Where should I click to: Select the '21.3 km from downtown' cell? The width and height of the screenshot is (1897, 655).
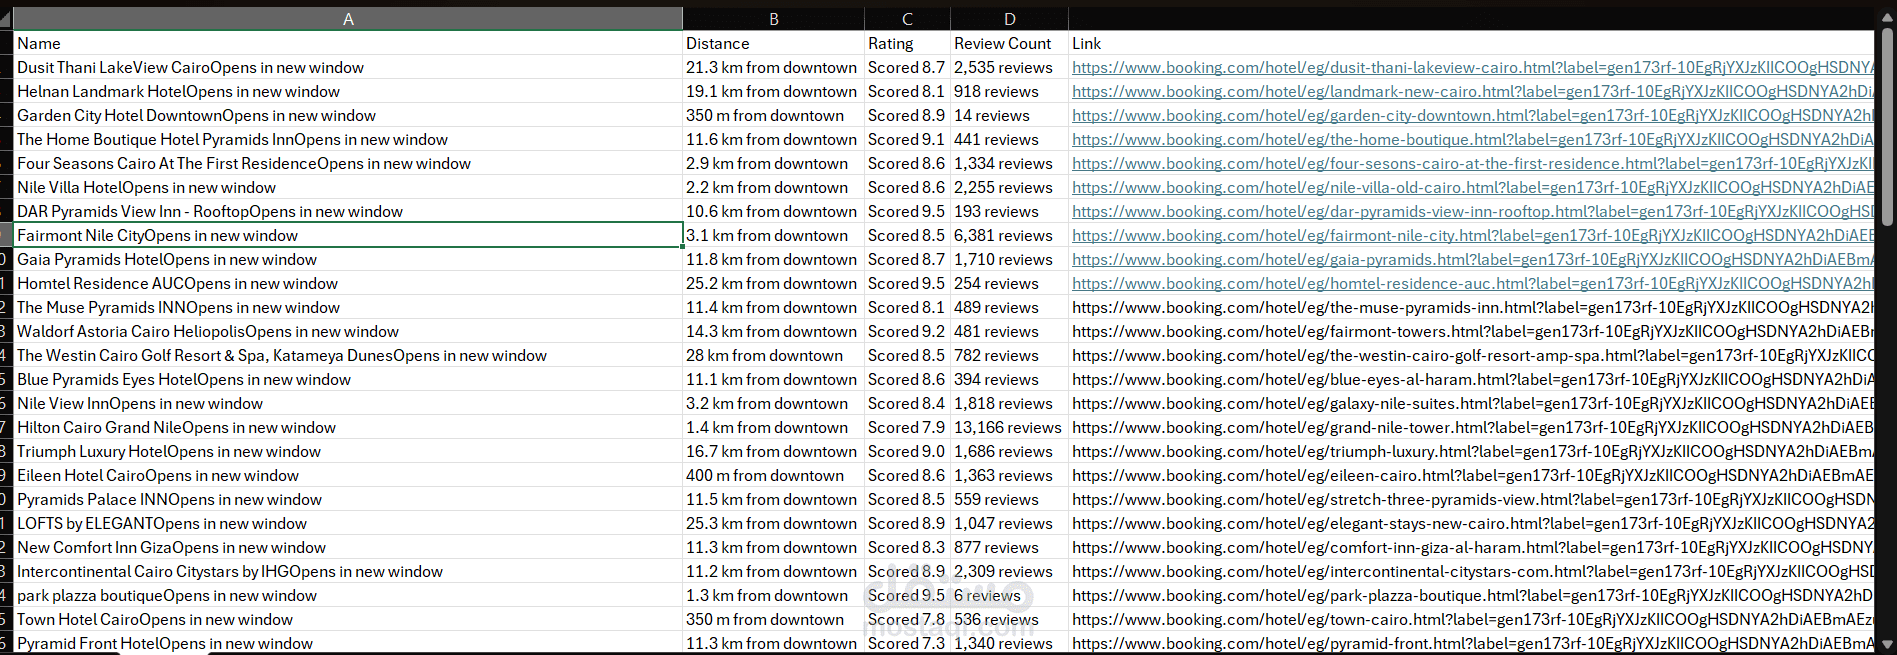click(x=773, y=67)
